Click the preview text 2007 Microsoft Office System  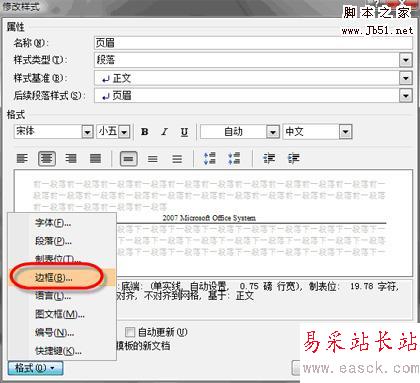point(209,218)
